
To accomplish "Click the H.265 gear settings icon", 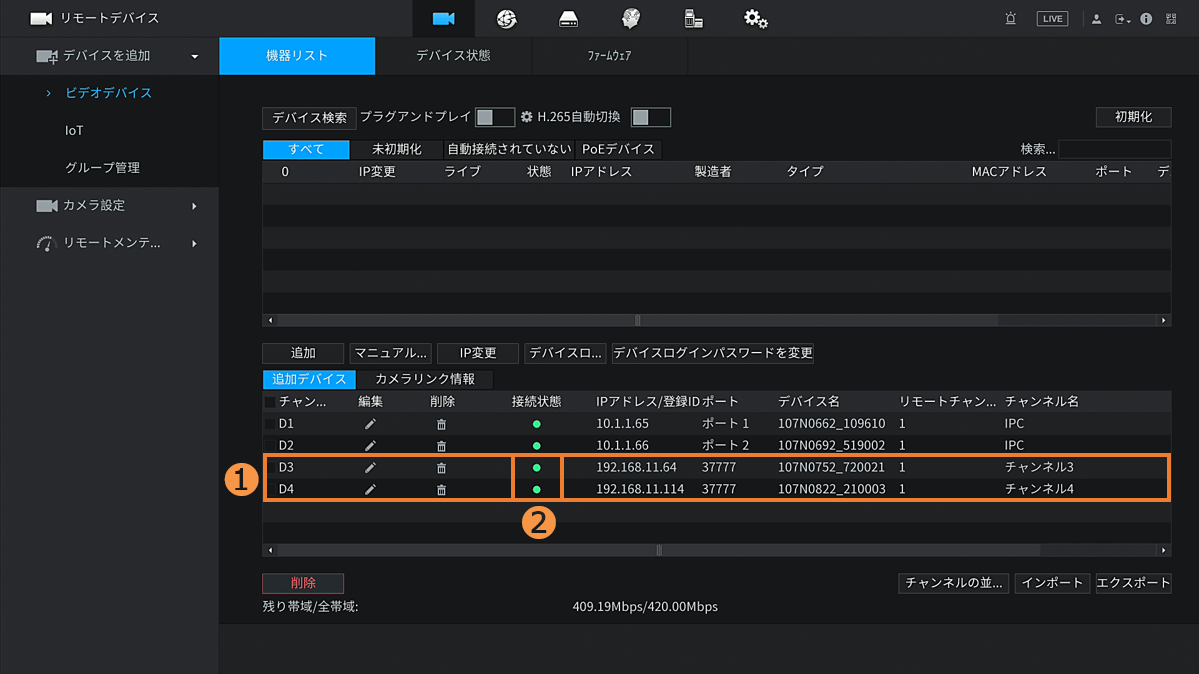I will [x=527, y=118].
